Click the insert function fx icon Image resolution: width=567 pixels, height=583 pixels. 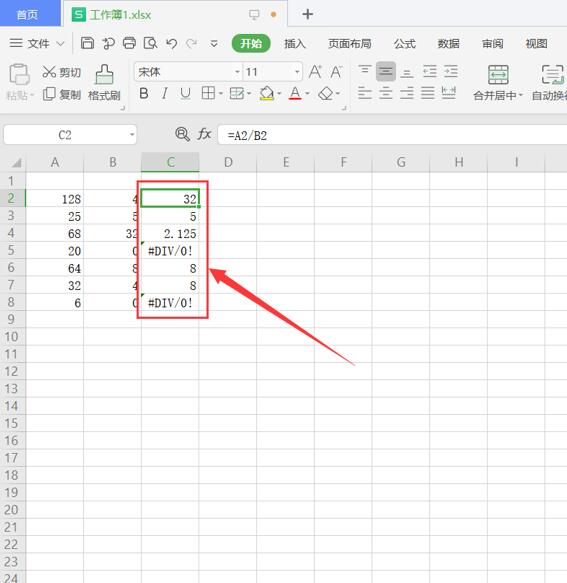pos(204,134)
